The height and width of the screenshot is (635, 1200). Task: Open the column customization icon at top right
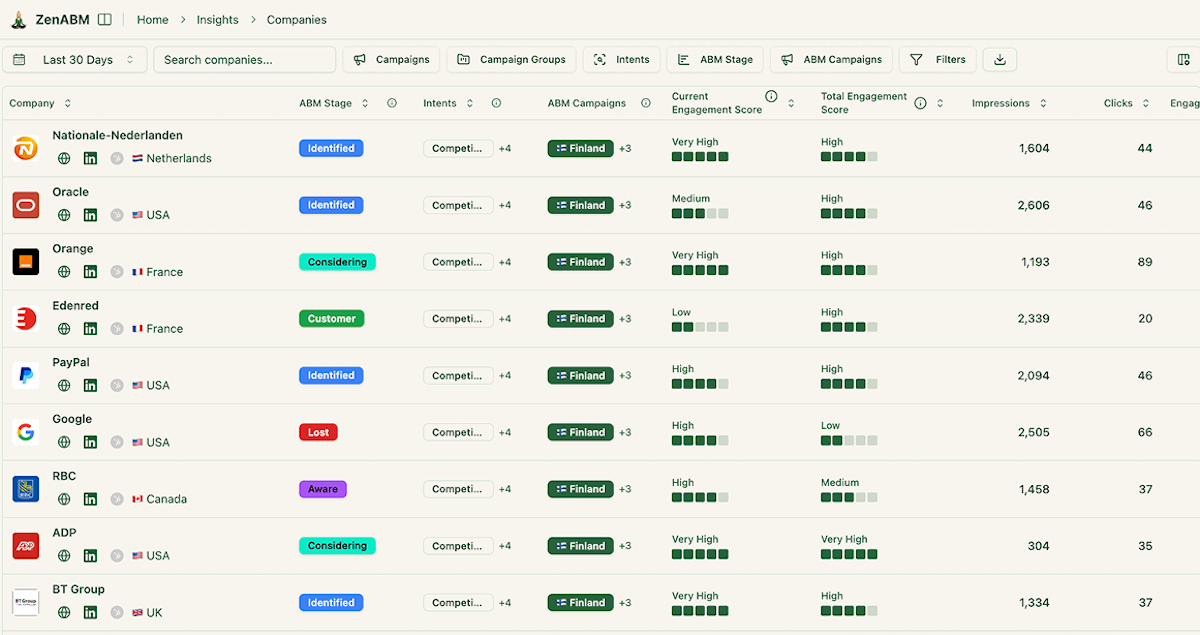coord(1184,59)
